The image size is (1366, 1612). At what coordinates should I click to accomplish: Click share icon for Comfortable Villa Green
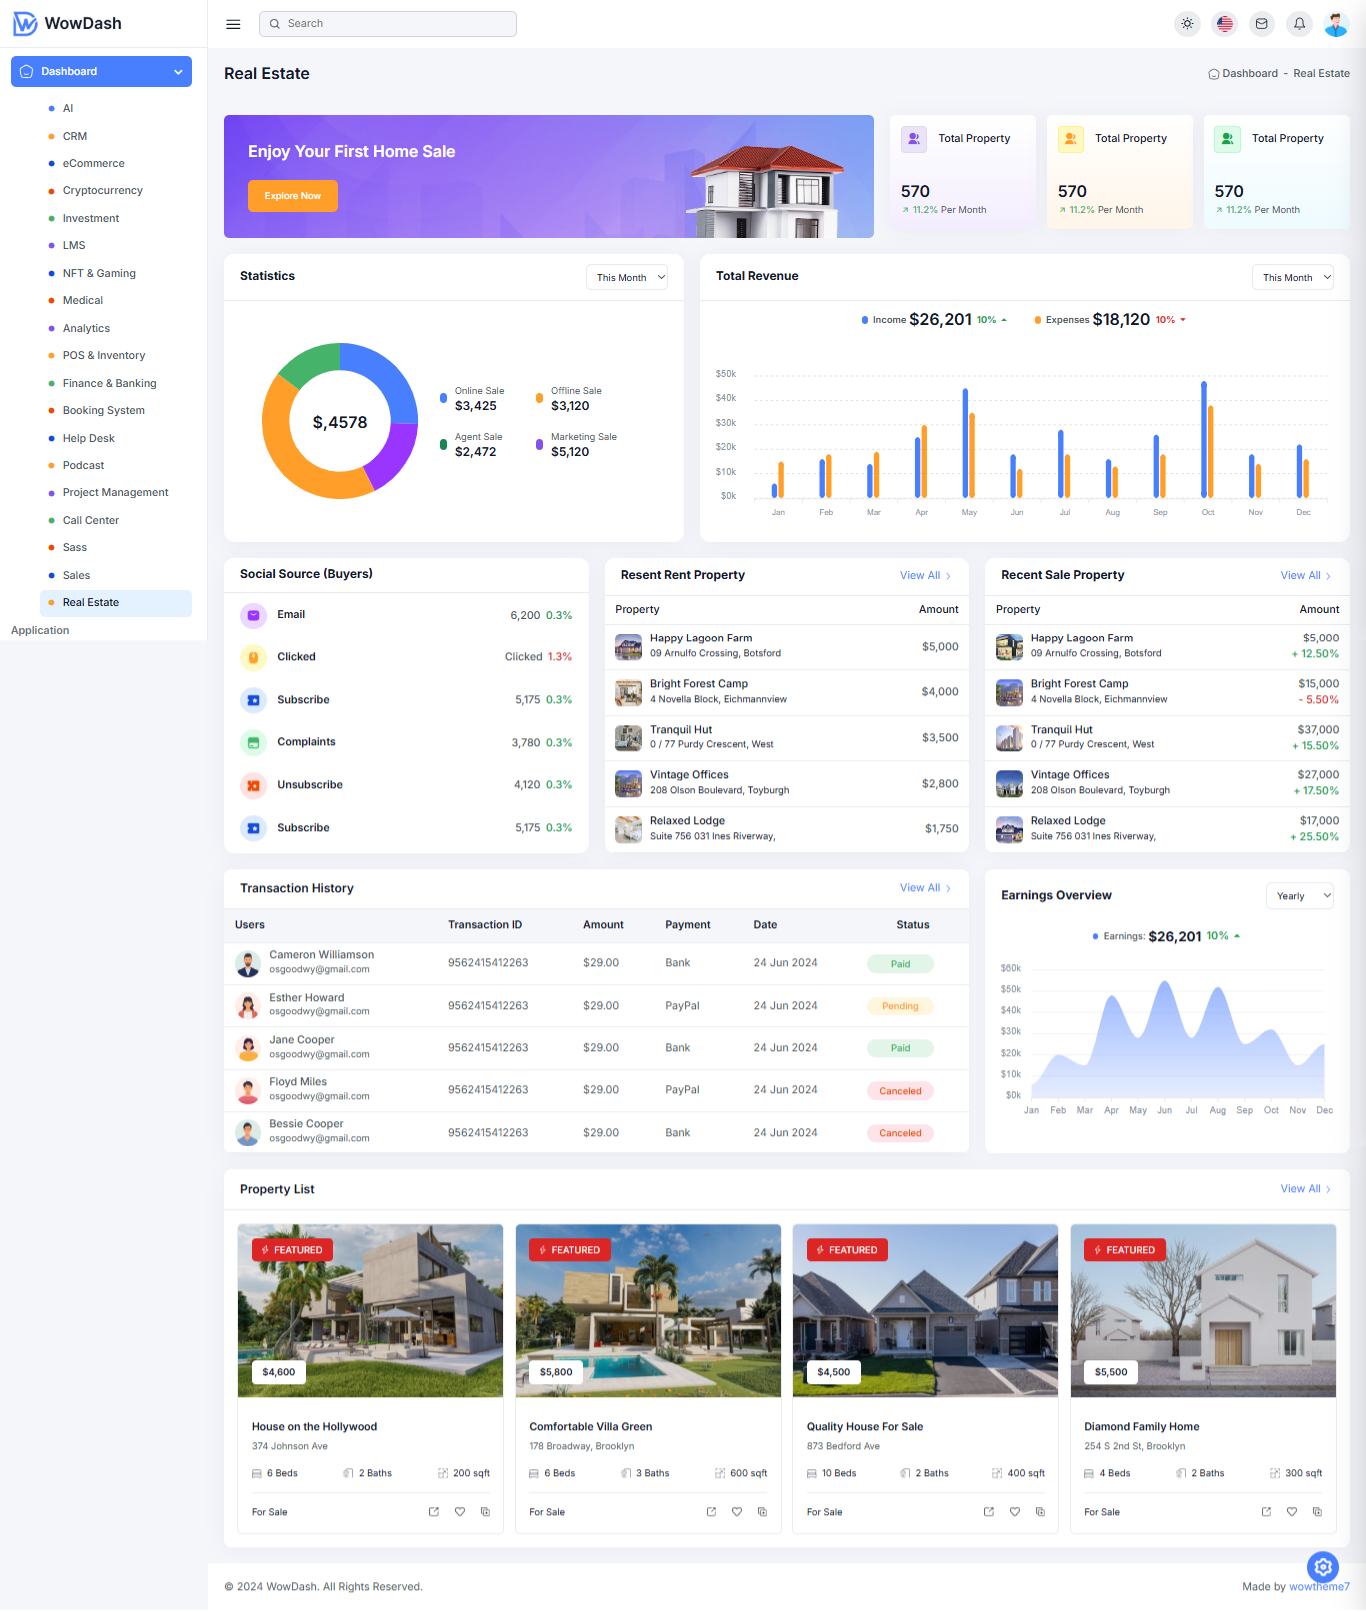click(711, 1512)
